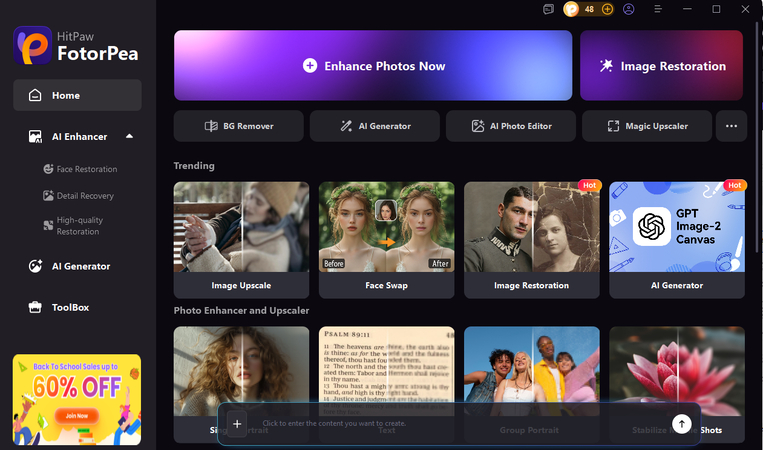
Task: Click the High-quality Restoration icon
Action: point(48,225)
